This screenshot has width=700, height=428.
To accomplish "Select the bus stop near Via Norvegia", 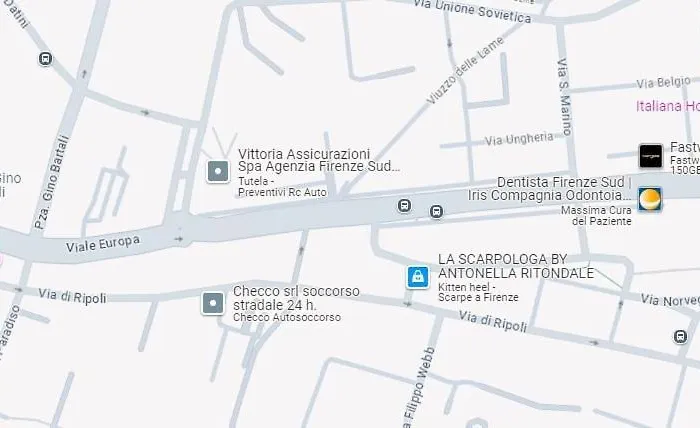I will click(x=680, y=337).
